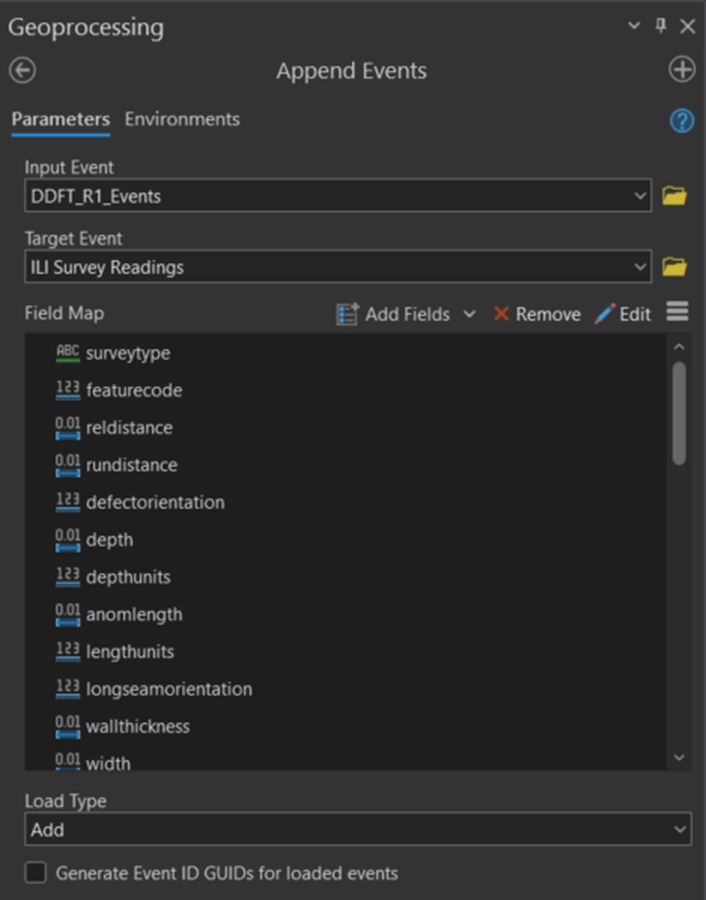
Task: Expand the Input Event dropdown list
Action: (640, 196)
